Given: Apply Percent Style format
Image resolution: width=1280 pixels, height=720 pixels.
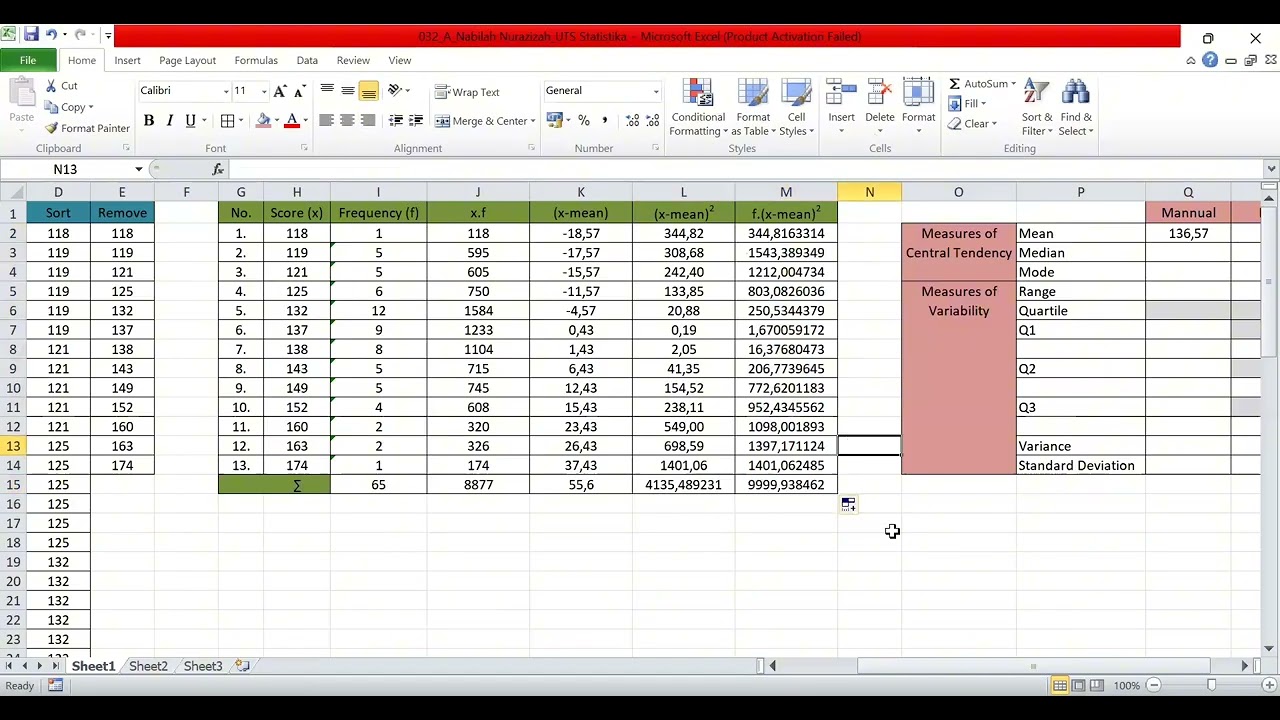Looking at the screenshot, I should tap(584, 121).
